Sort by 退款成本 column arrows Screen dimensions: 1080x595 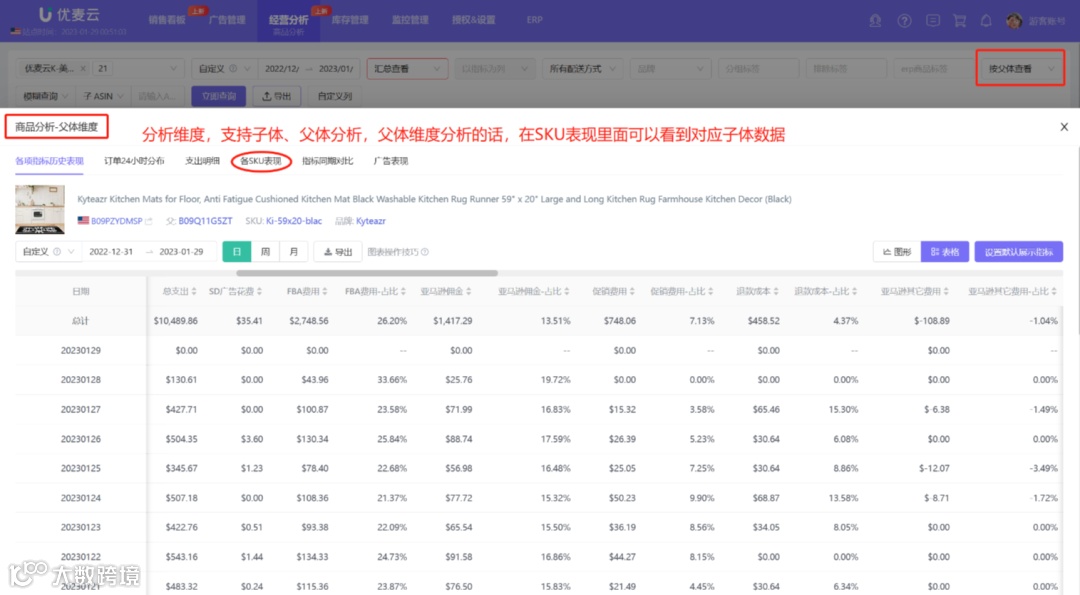pos(776,291)
